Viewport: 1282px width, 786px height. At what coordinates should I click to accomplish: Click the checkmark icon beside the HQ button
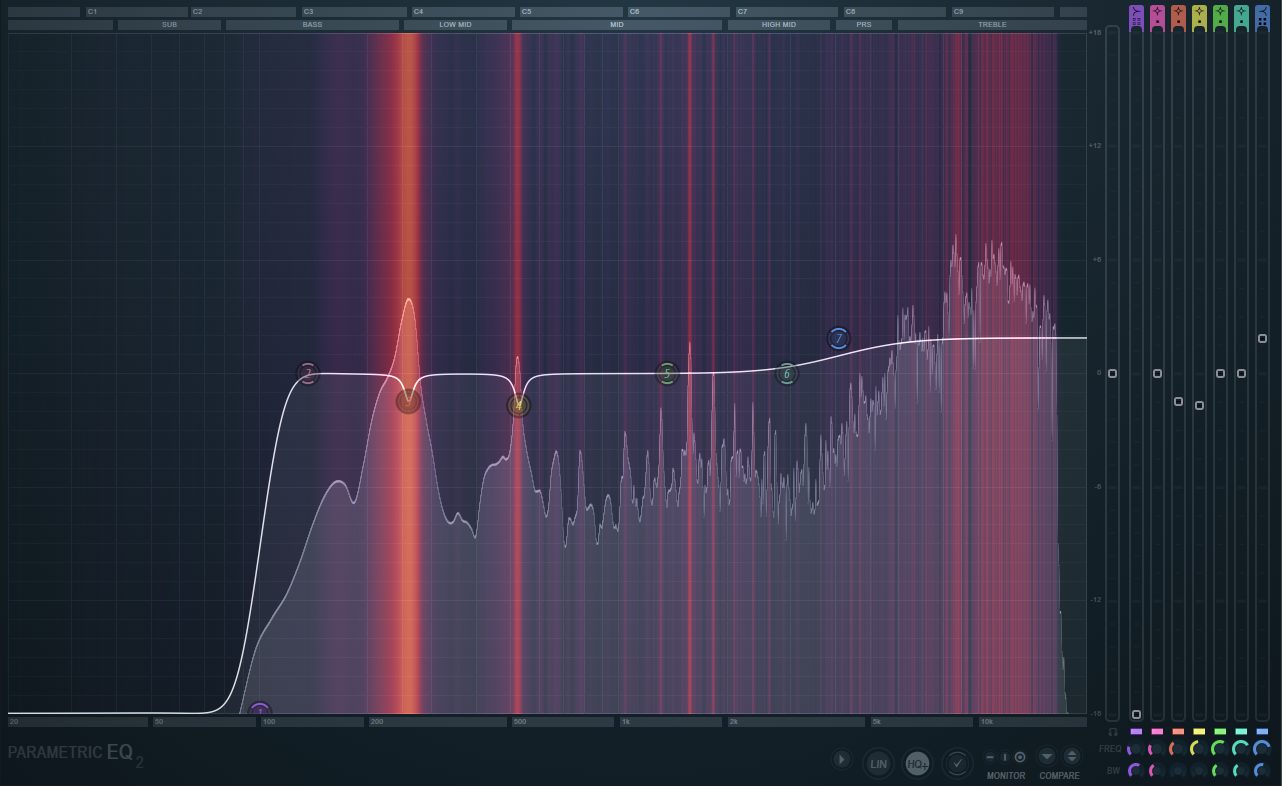(957, 763)
